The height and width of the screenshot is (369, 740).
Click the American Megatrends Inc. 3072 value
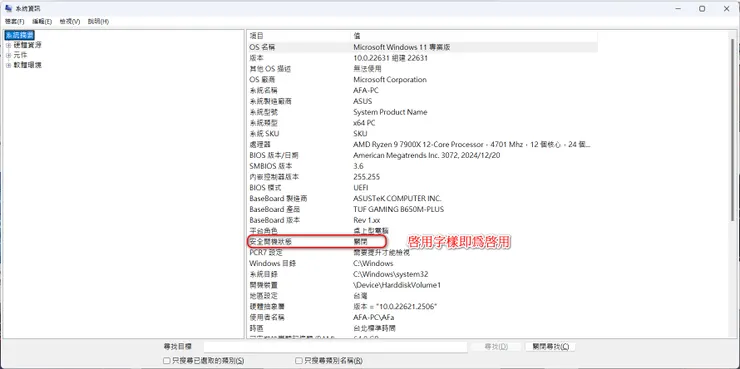click(427, 155)
